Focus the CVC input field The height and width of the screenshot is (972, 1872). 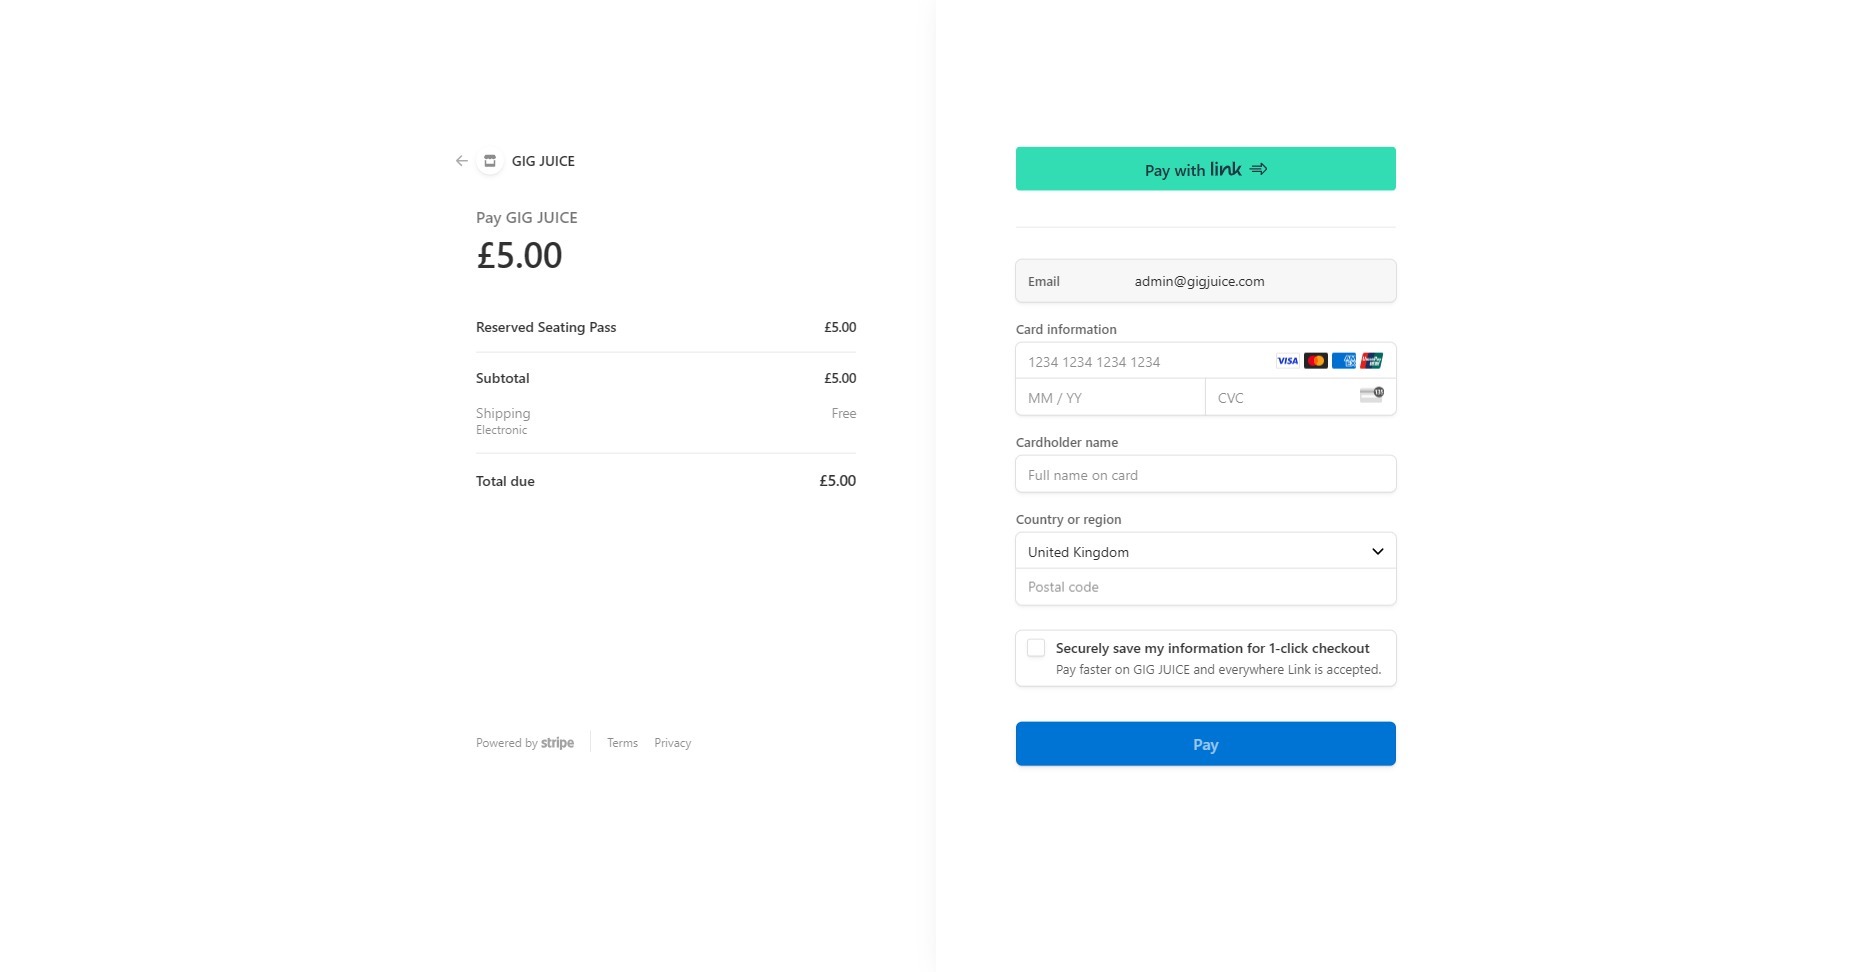point(1280,398)
